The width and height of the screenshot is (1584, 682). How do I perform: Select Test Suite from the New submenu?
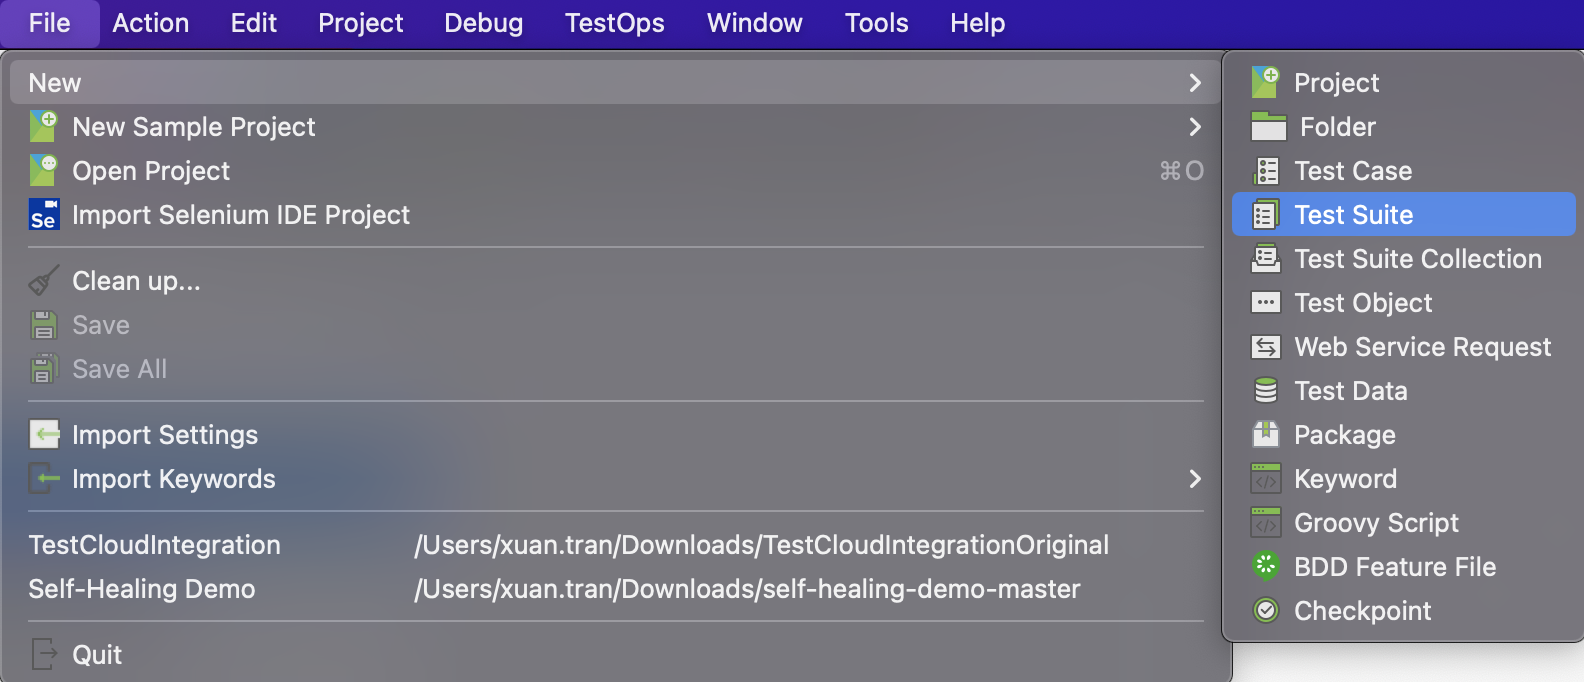click(1353, 215)
